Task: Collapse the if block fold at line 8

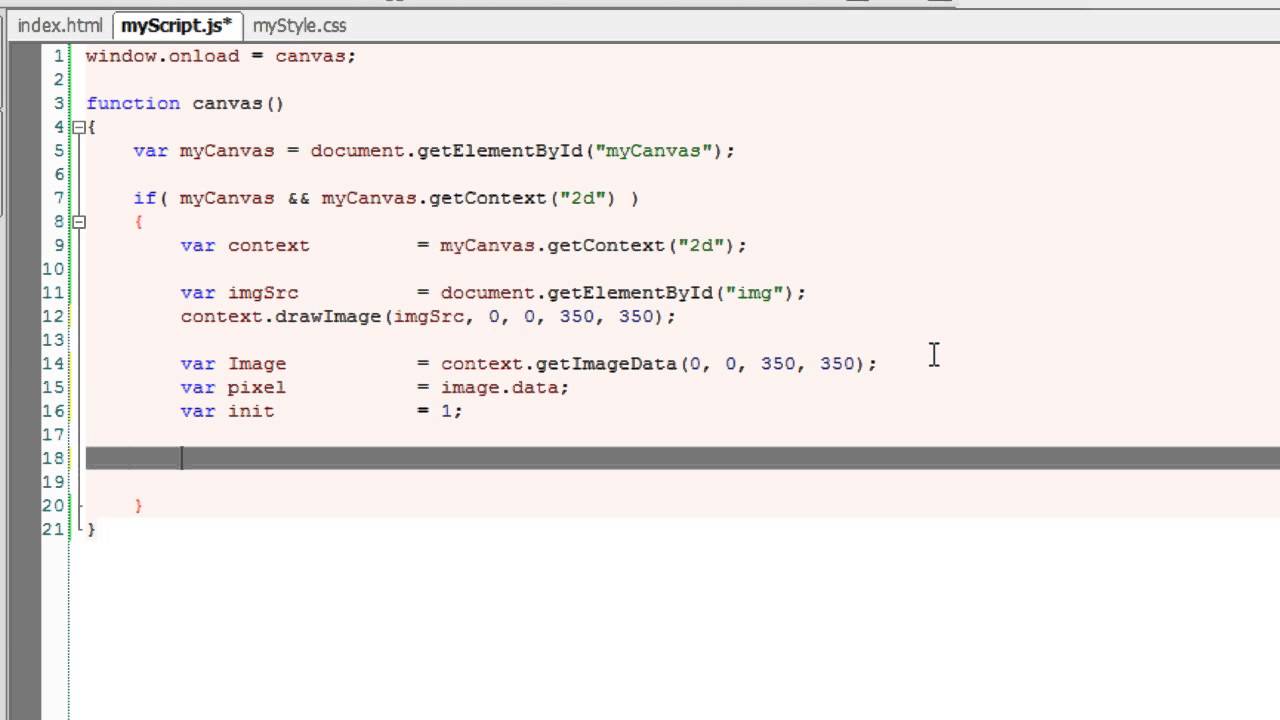Action: [79, 221]
